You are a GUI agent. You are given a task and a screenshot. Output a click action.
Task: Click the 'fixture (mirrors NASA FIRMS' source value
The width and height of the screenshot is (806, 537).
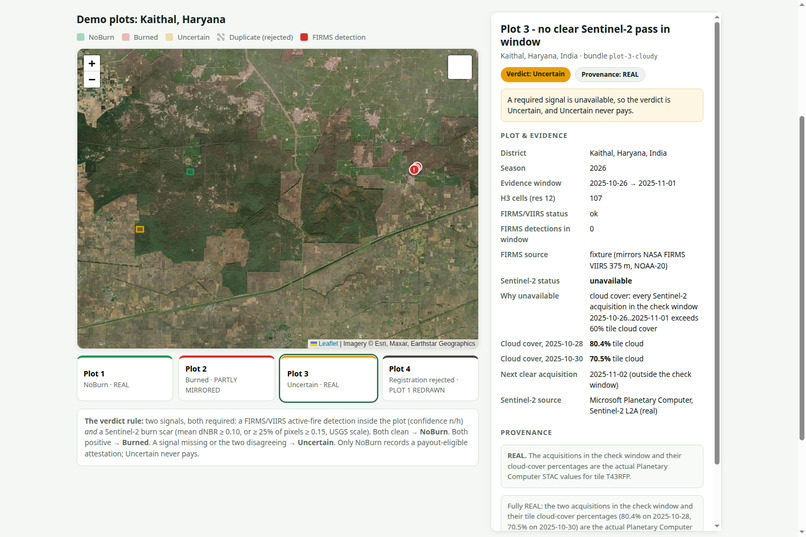(x=637, y=260)
